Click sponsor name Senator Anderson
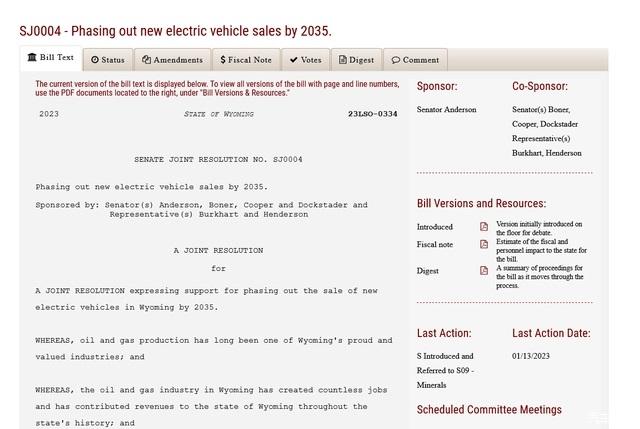This screenshot has height=429, width=640. coord(447,110)
